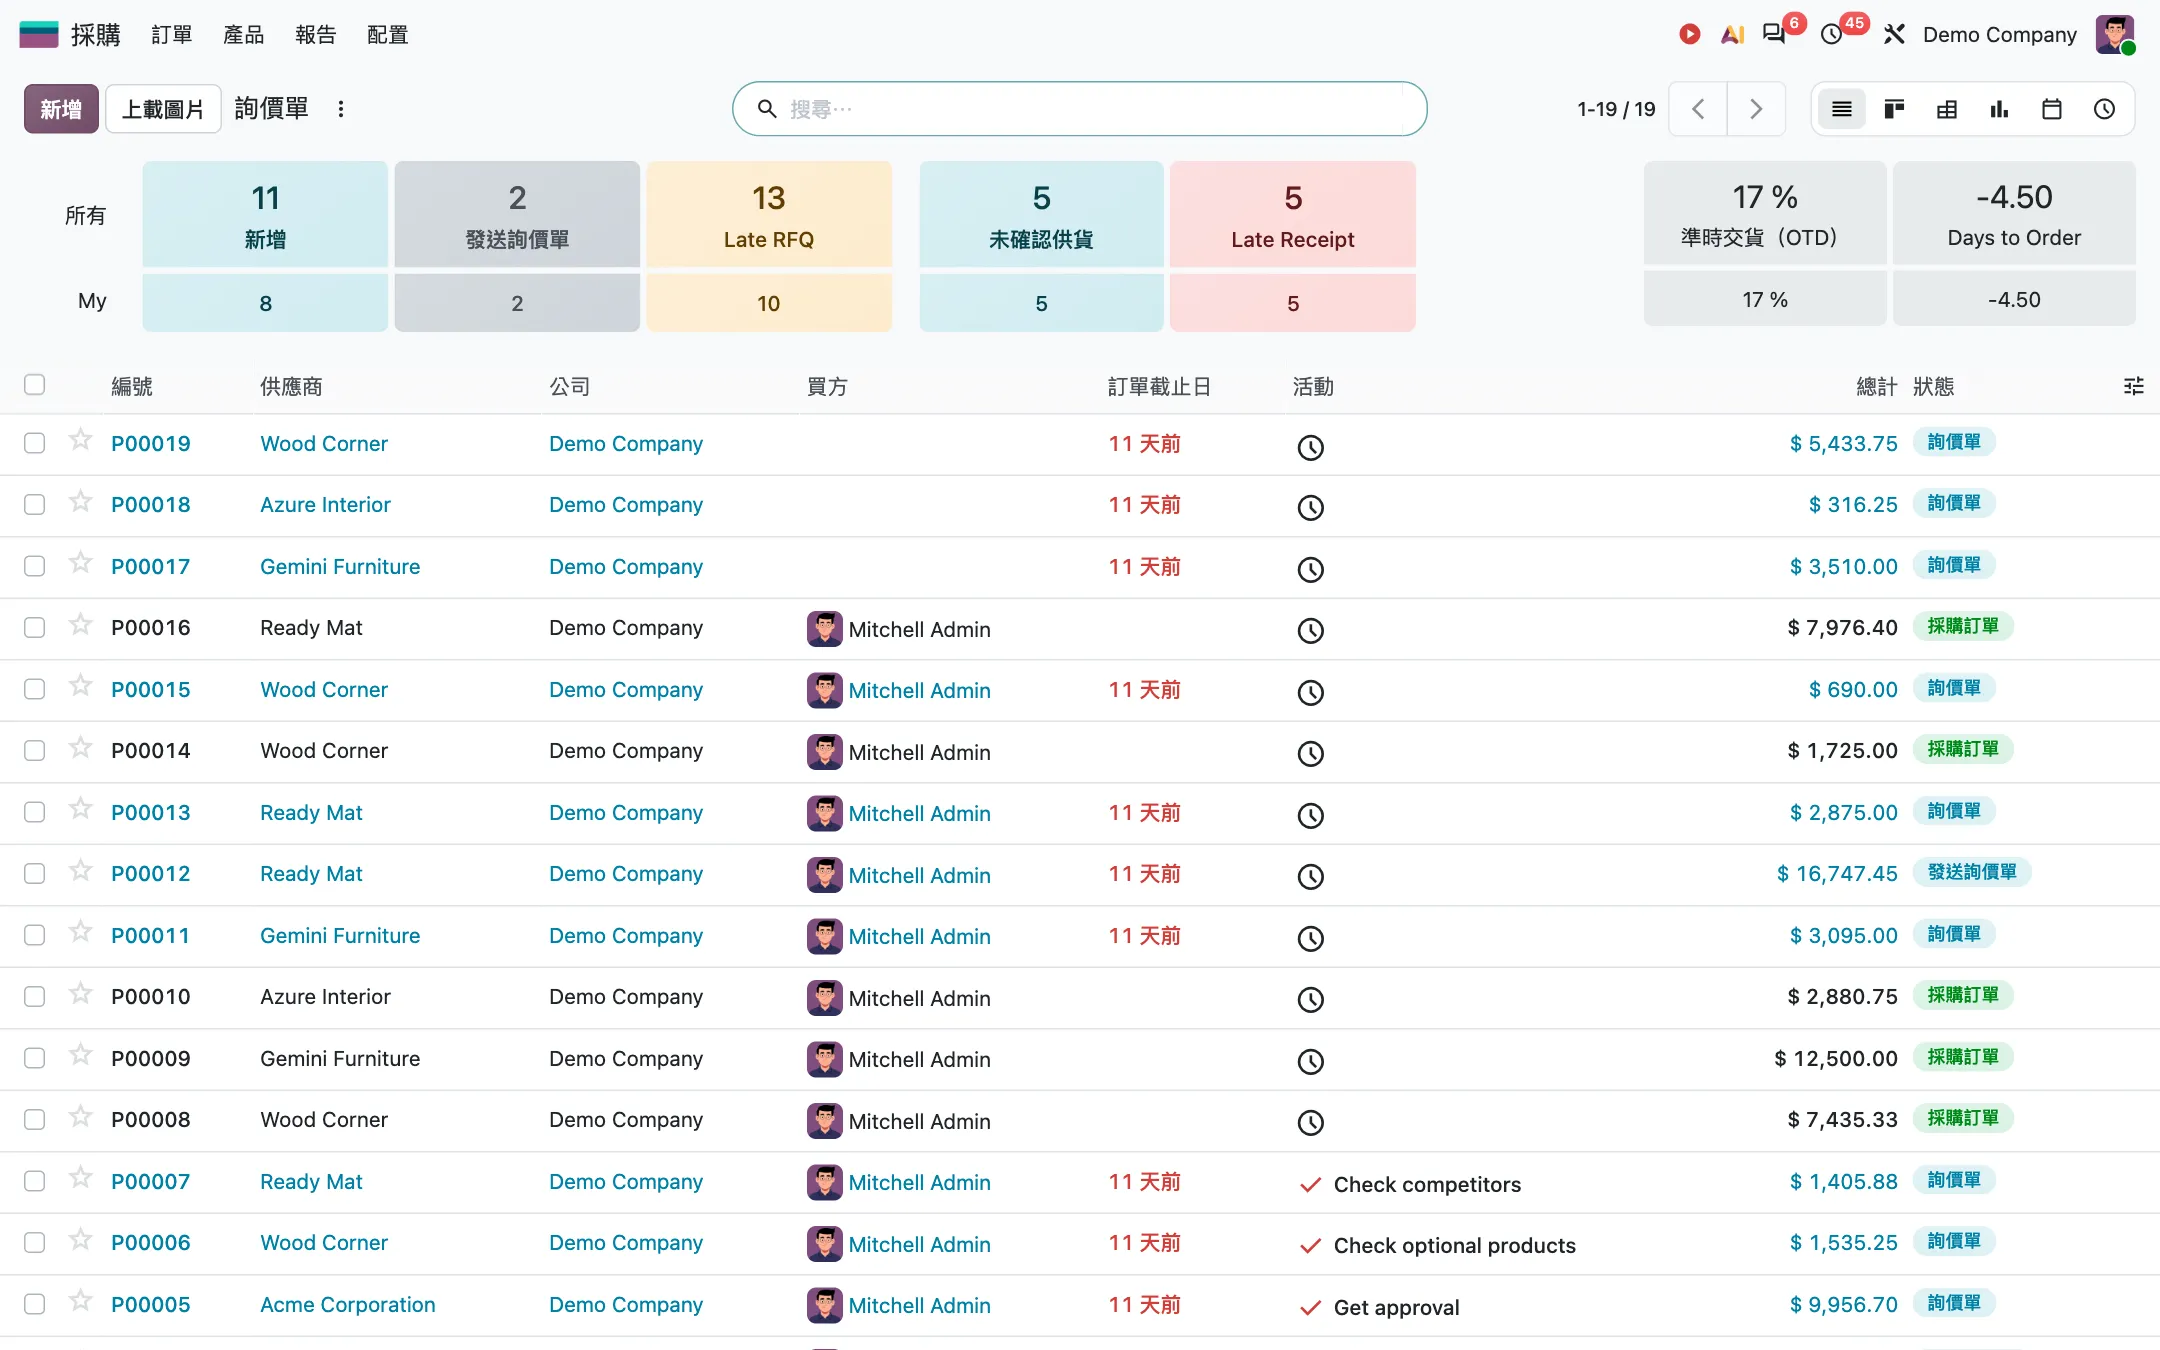Star the P00016 record as favorite

[81, 624]
